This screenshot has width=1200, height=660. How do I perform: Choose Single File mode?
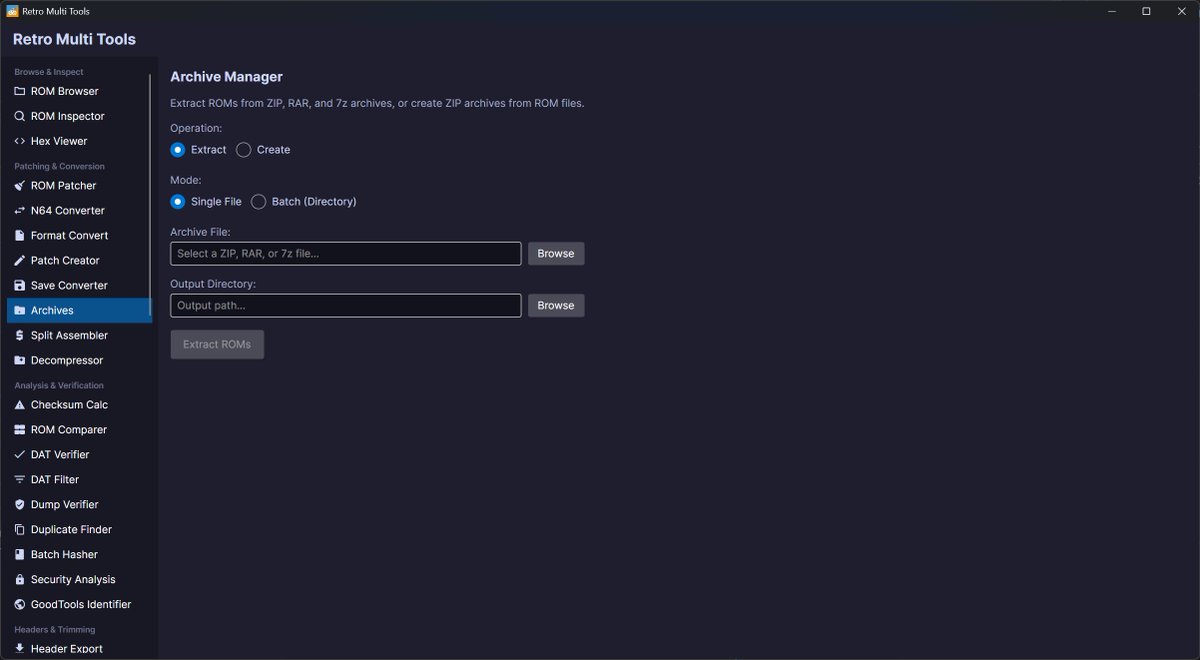pyautogui.click(x=178, y=201)
